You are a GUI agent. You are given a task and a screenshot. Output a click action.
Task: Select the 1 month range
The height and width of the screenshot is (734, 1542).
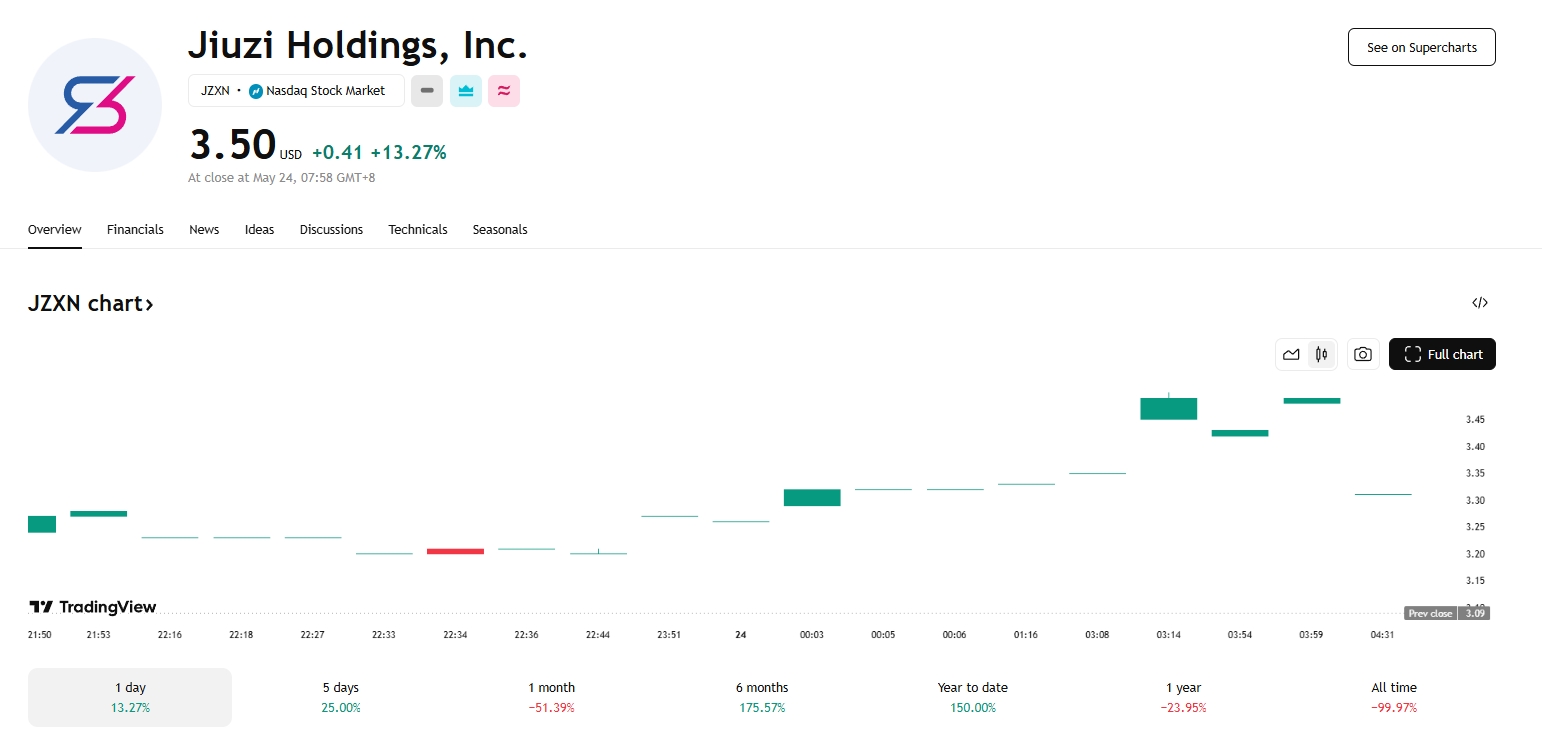[551, 697]
